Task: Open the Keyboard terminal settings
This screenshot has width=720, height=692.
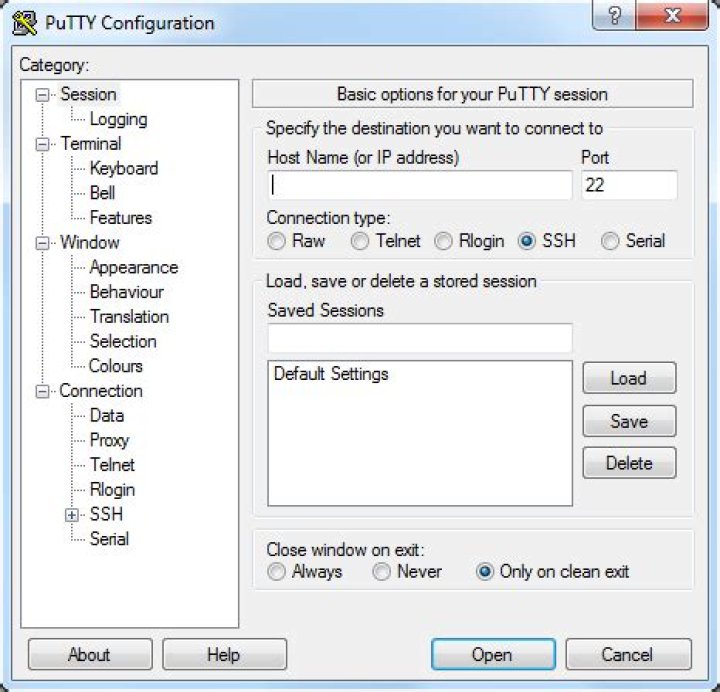Action: pyautogui.click(x=123, y=168)
